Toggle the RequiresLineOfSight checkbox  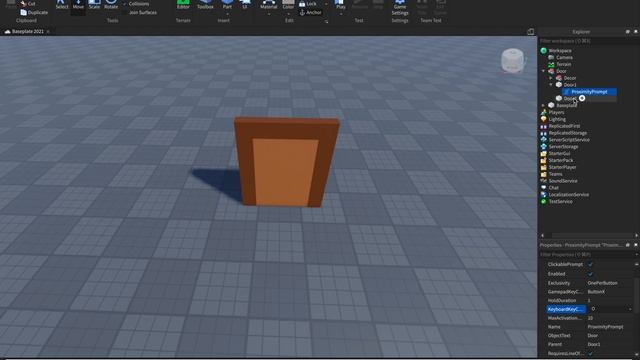(590, 353)
